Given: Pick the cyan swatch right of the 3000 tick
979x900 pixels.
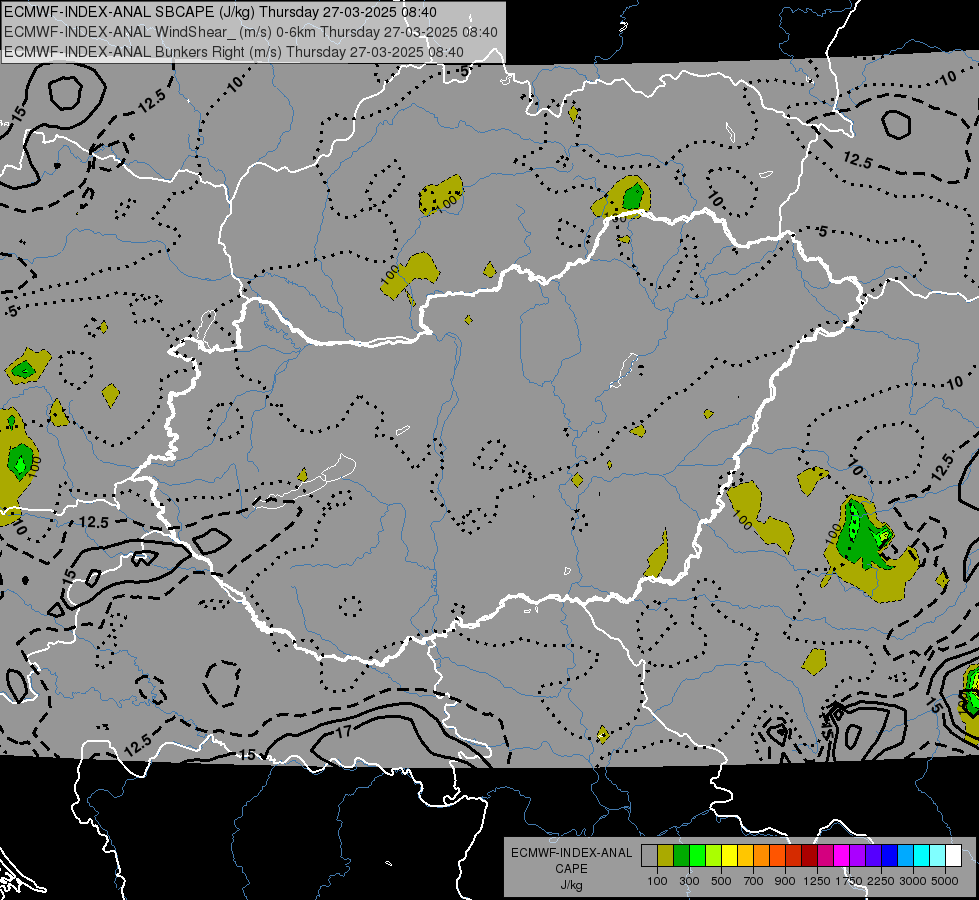Looking at the screenshot, I should (922, 855).
